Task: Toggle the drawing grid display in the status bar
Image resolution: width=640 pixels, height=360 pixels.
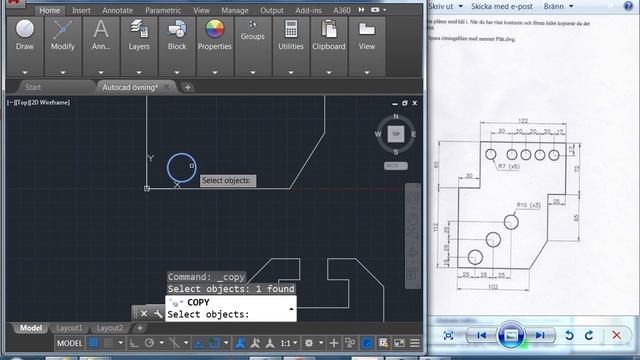Action: 93,343
